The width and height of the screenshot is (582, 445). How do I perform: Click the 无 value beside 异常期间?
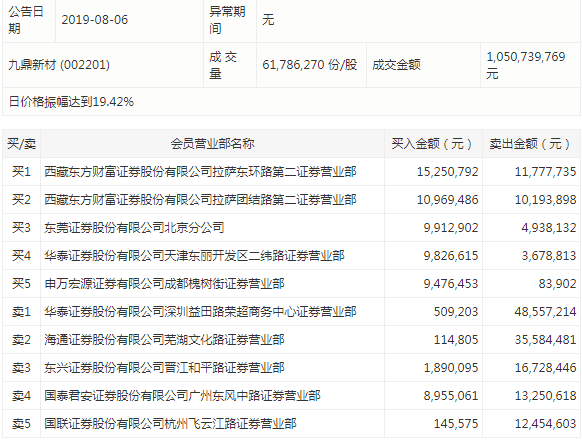[x=268, y=20]
